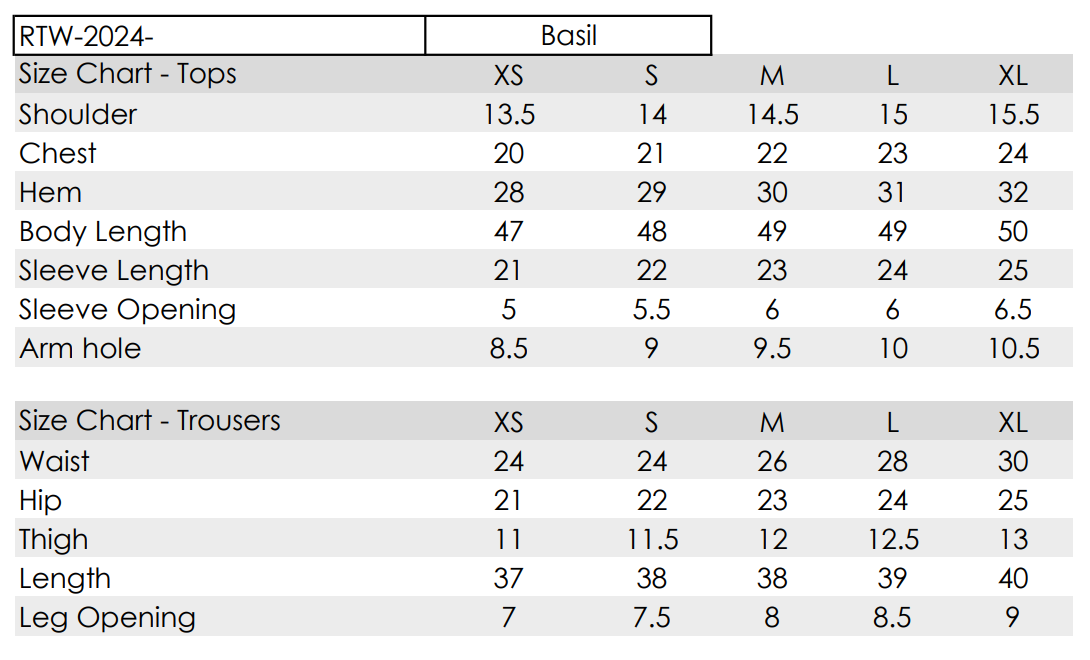Click the Hem value 32 for XL
This screenshot has width=1090, height=660.
point(1013,192)
